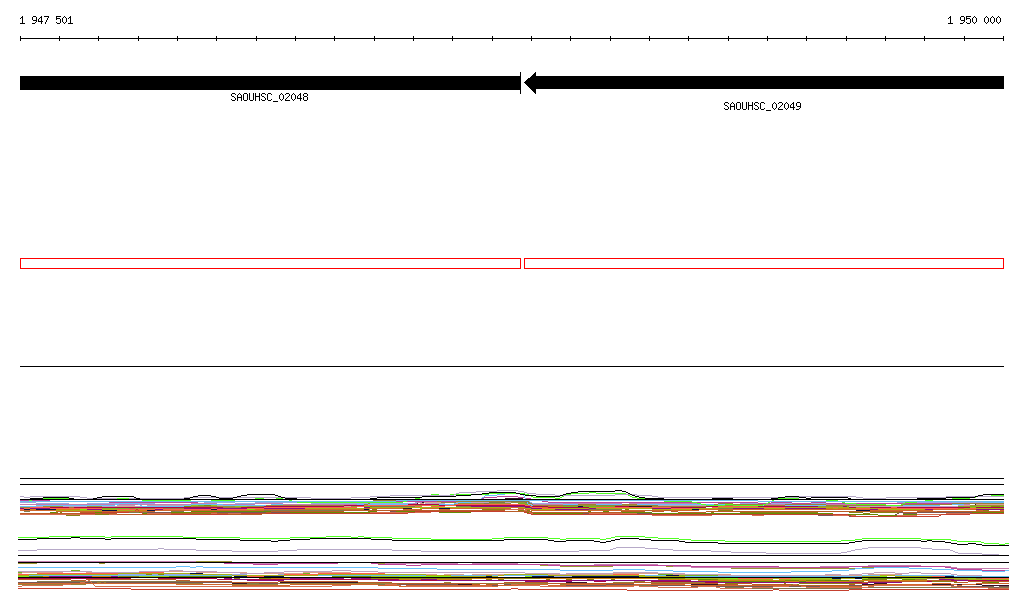This screenshot has width=1024, height=611.
Task: Click the SAOUHSC_02049 label text
Action: (x=762, y=106)
